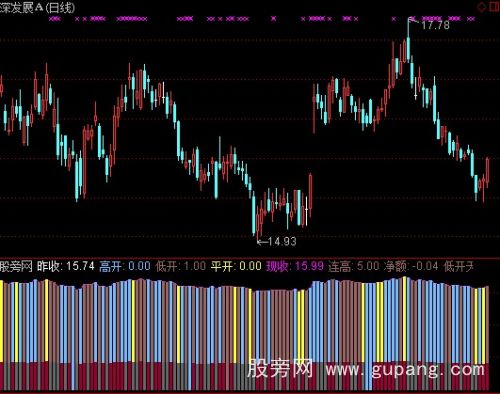Select the 低开: 1.00 indicator value
This screenshot has width=500, height=394.
tap(181, 266)
